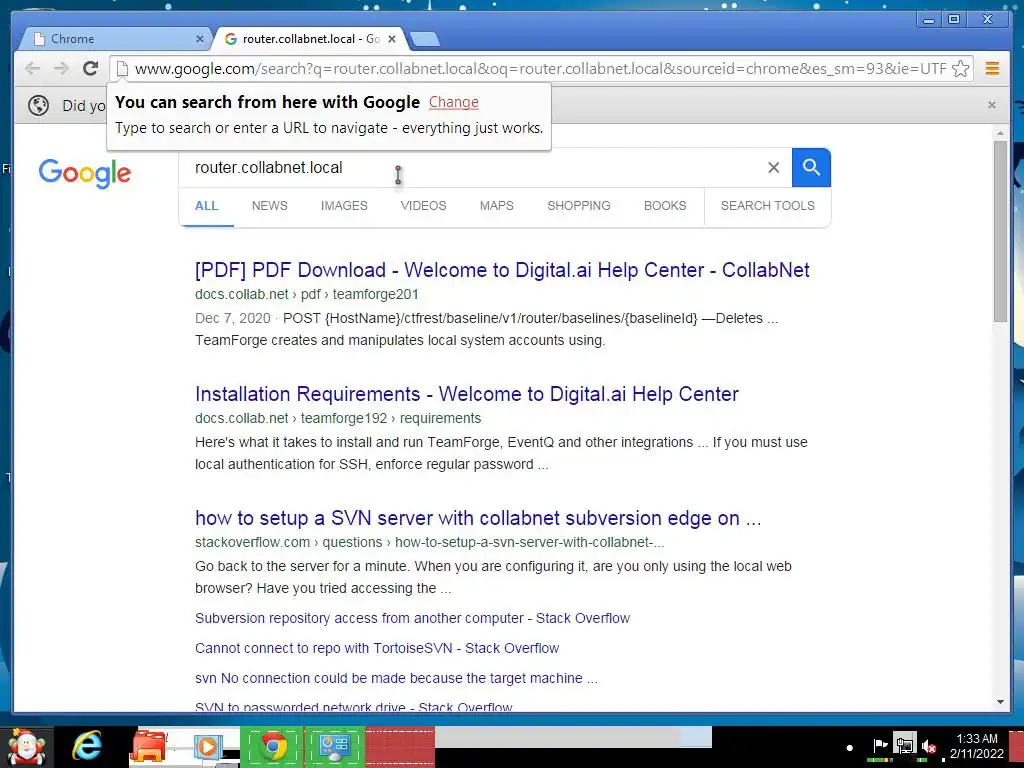
Task: Switch to the first tab titled Chrome
Action: [x=114, y=39]
